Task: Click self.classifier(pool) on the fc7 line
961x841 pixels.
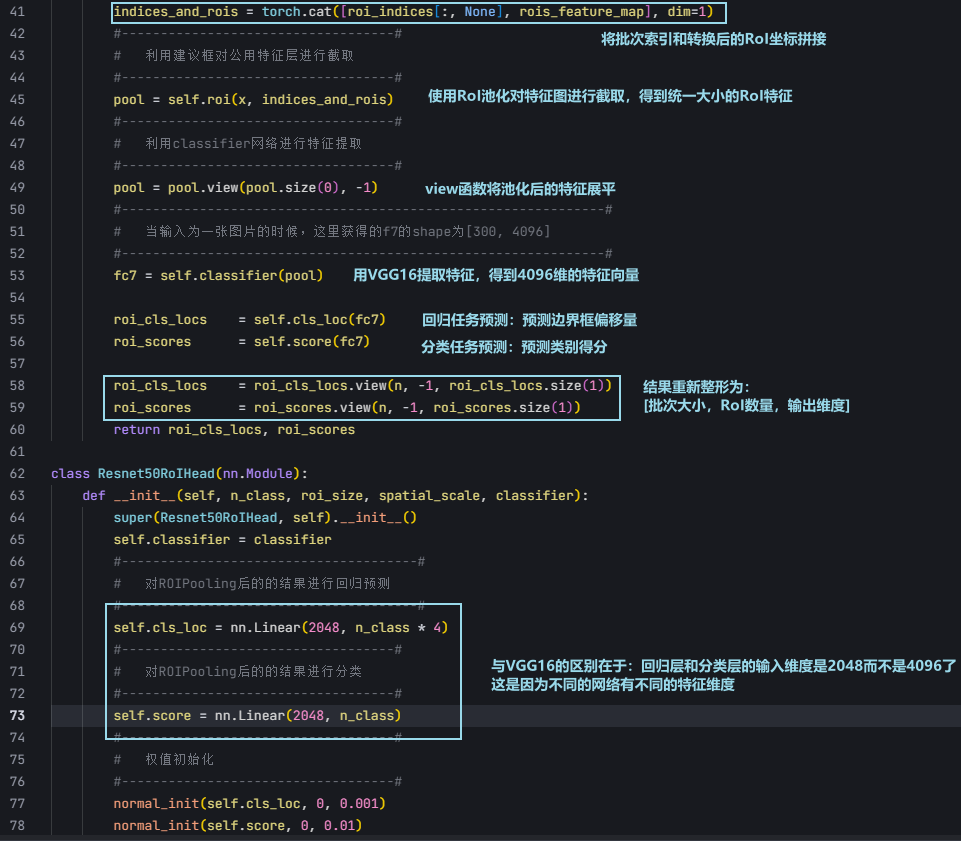Action: [x=238, y=276]
